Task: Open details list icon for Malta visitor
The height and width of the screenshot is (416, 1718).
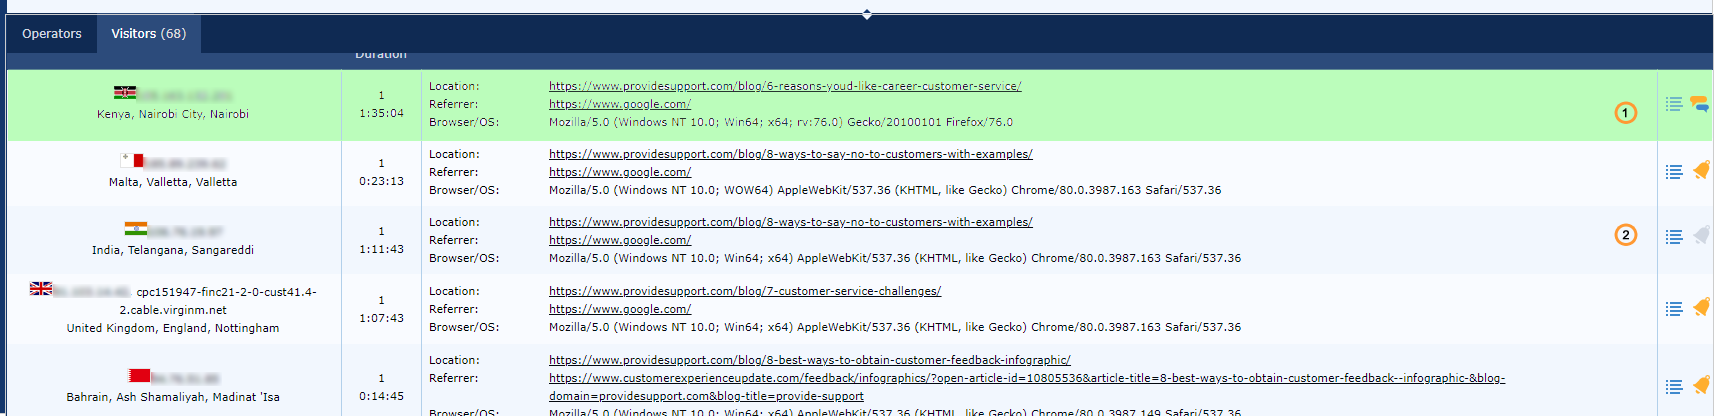Action: point(1674,172)
